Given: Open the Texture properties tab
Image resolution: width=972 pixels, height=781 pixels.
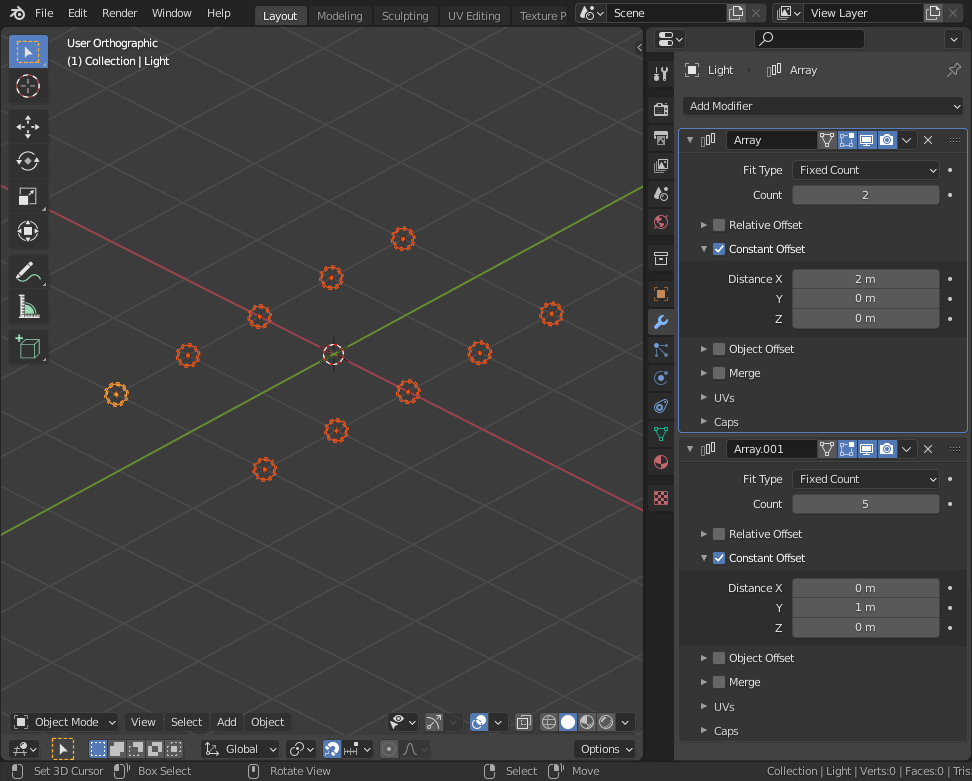Looking at the screenshot, I should (x=661, y=498).
